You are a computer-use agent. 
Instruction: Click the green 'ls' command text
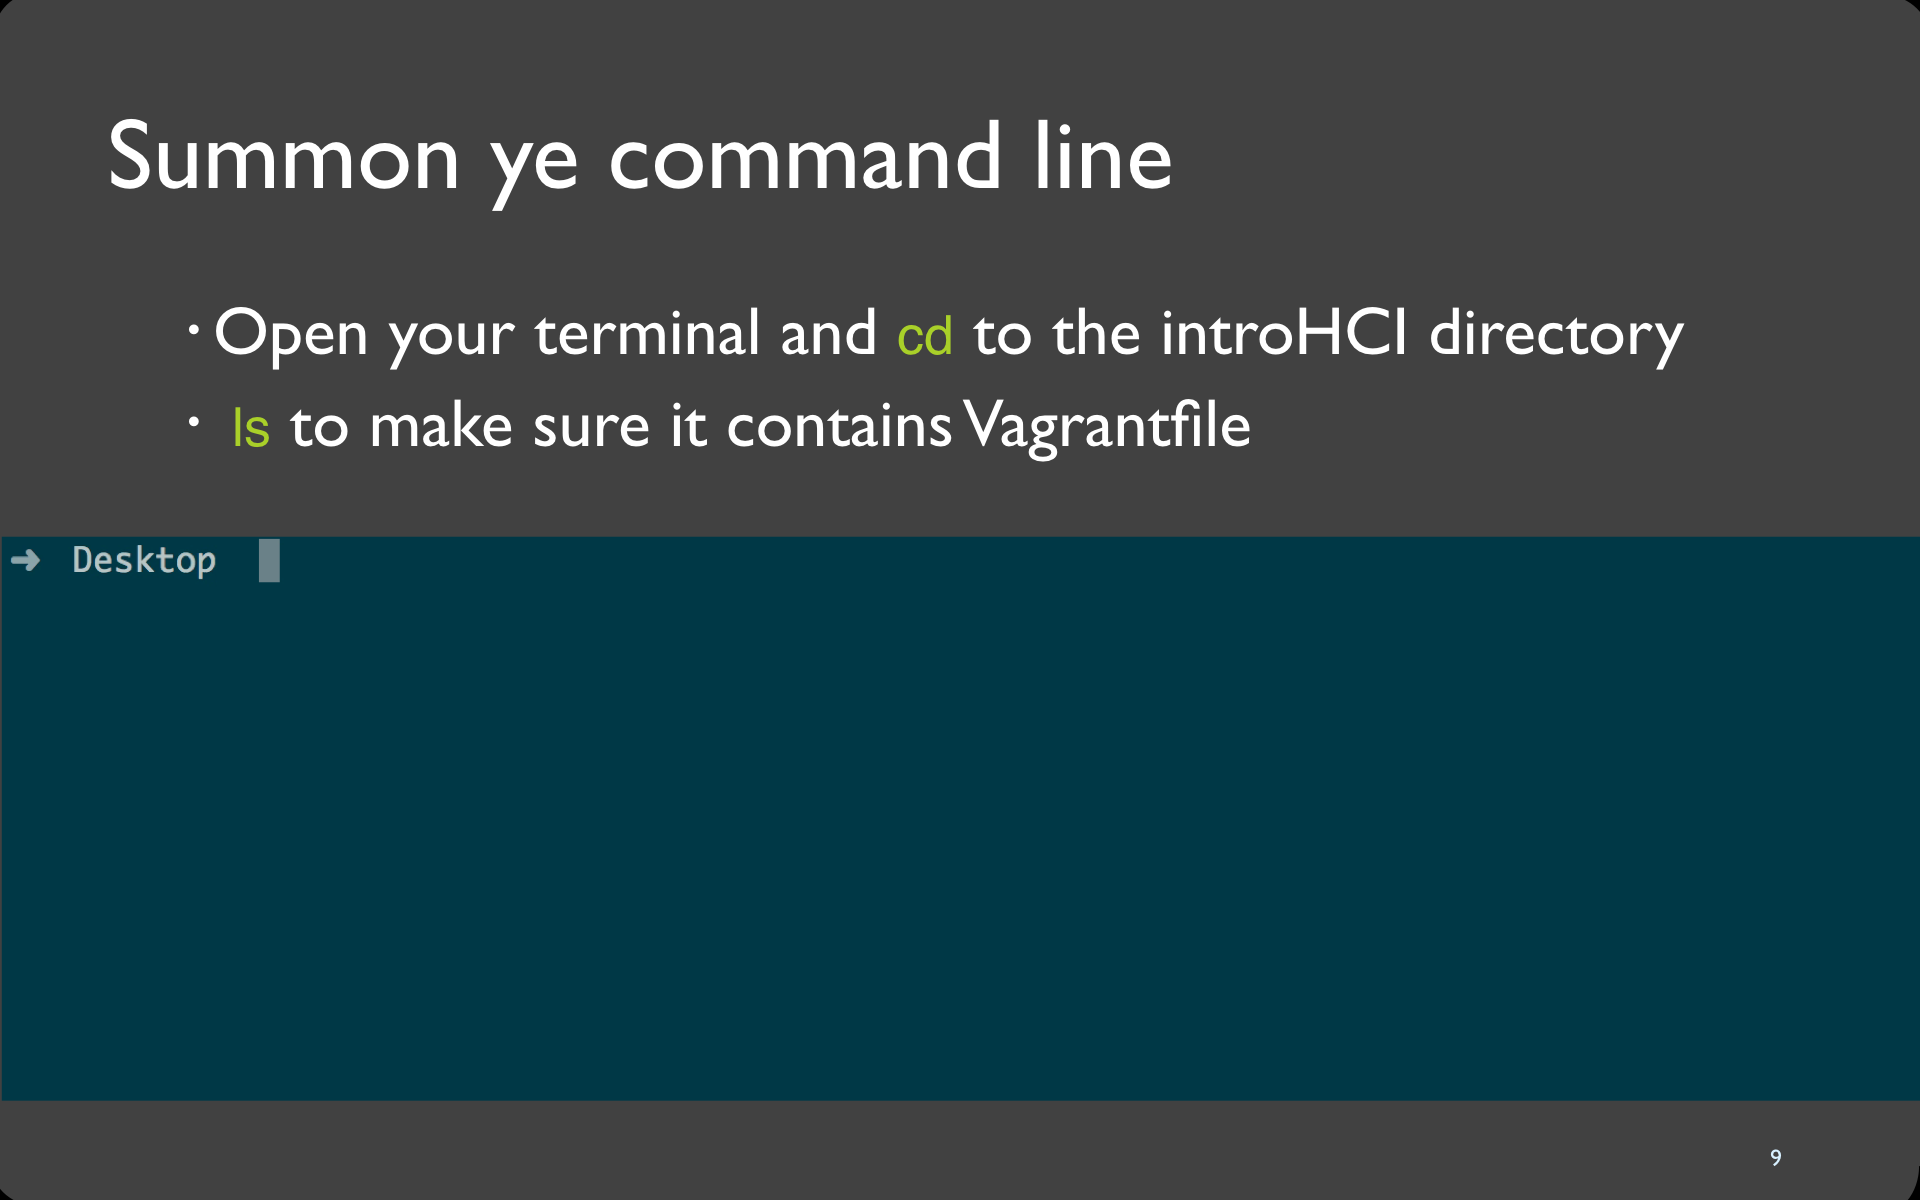[x=250, y=428]
